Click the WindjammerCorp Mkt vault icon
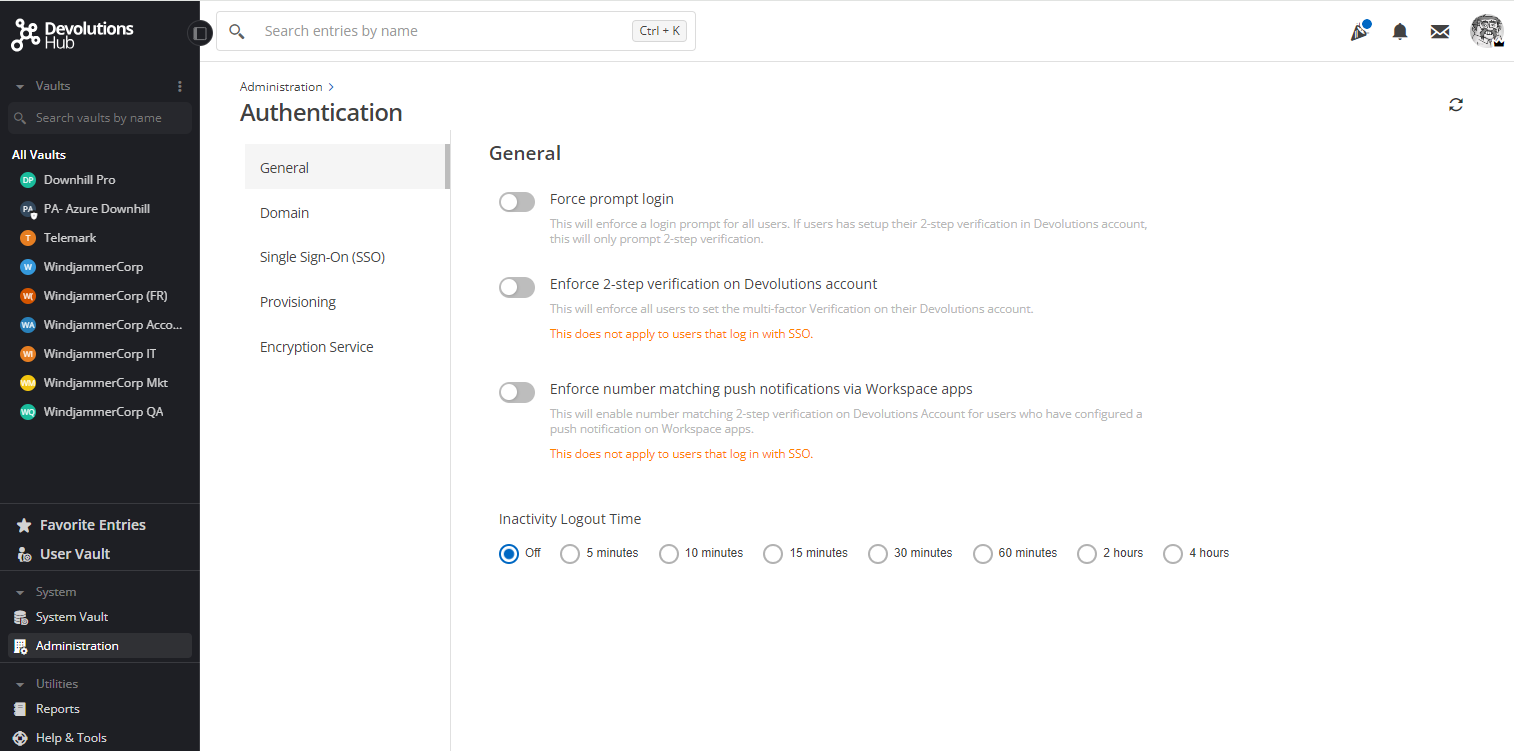 pos(28,383)
